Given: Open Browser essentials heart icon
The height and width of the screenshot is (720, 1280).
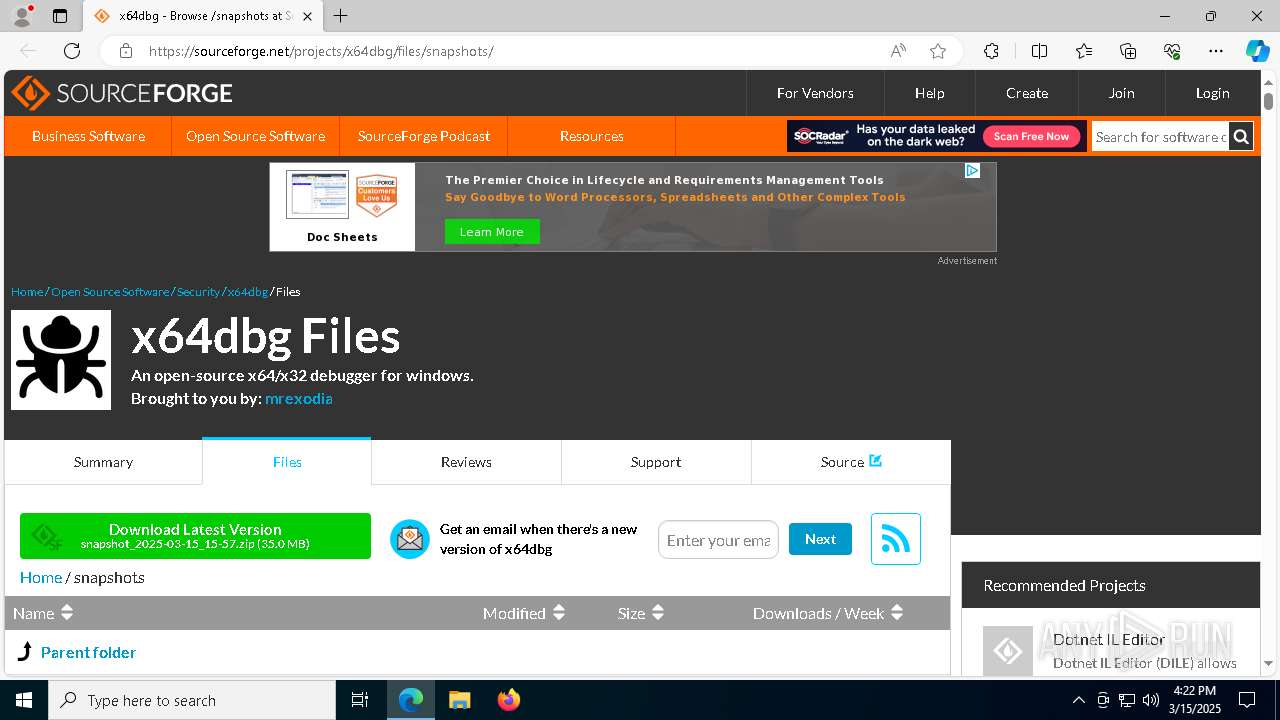Looking at the screenshot, I should [x=1172, y=51].
